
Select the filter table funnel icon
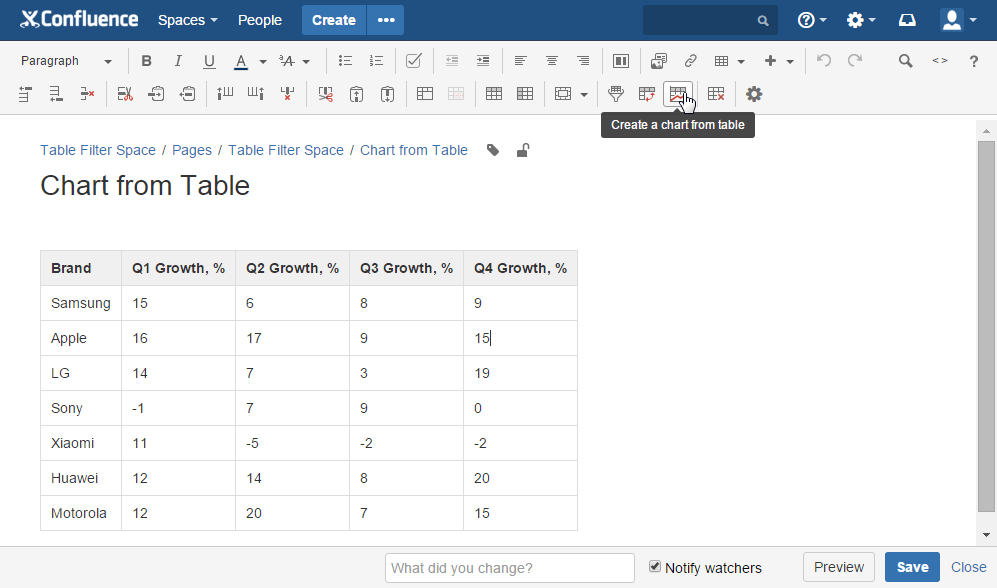coord(615,94)
